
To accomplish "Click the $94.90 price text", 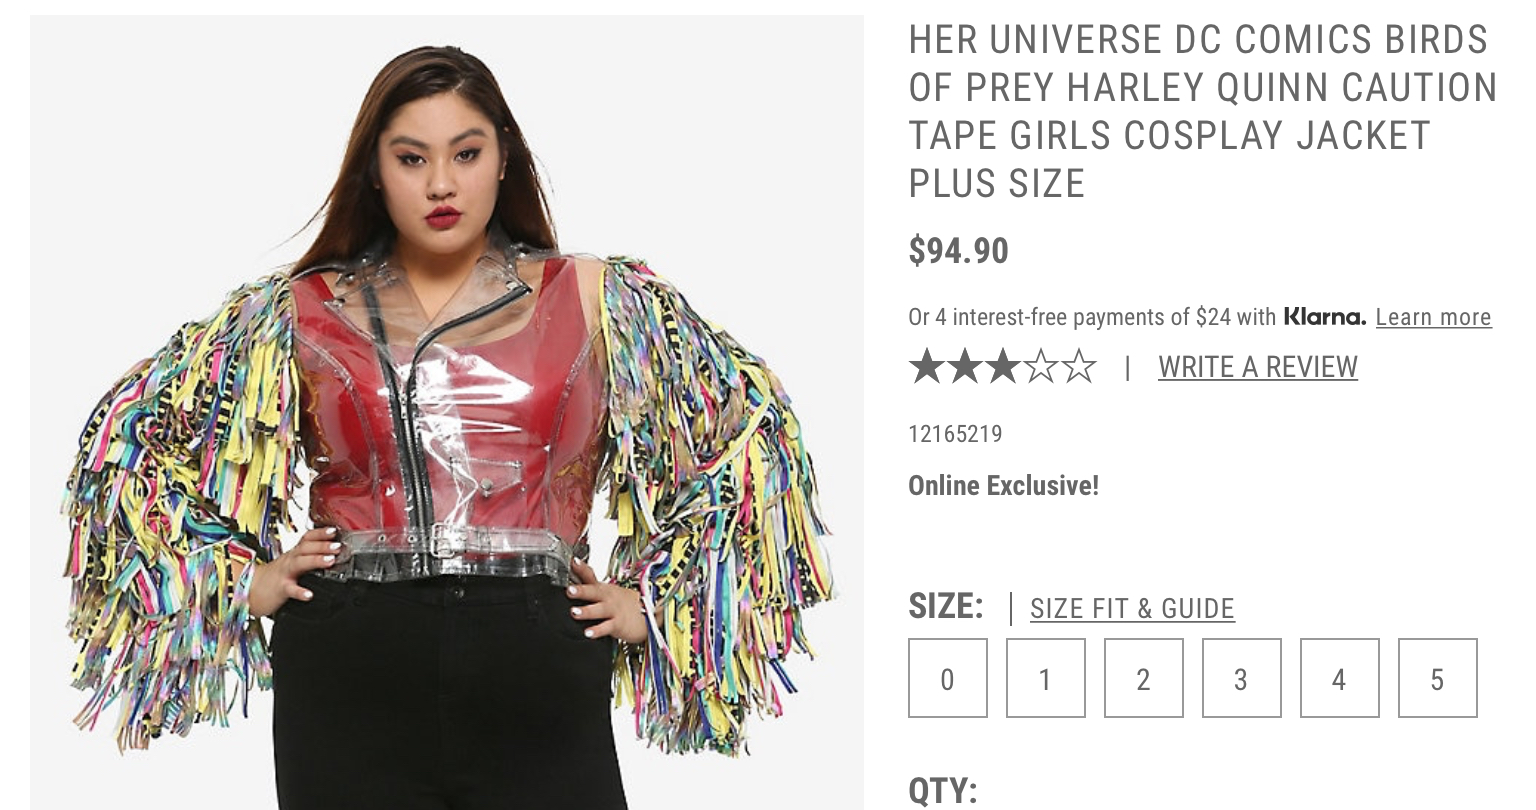I will pos(958,250).
